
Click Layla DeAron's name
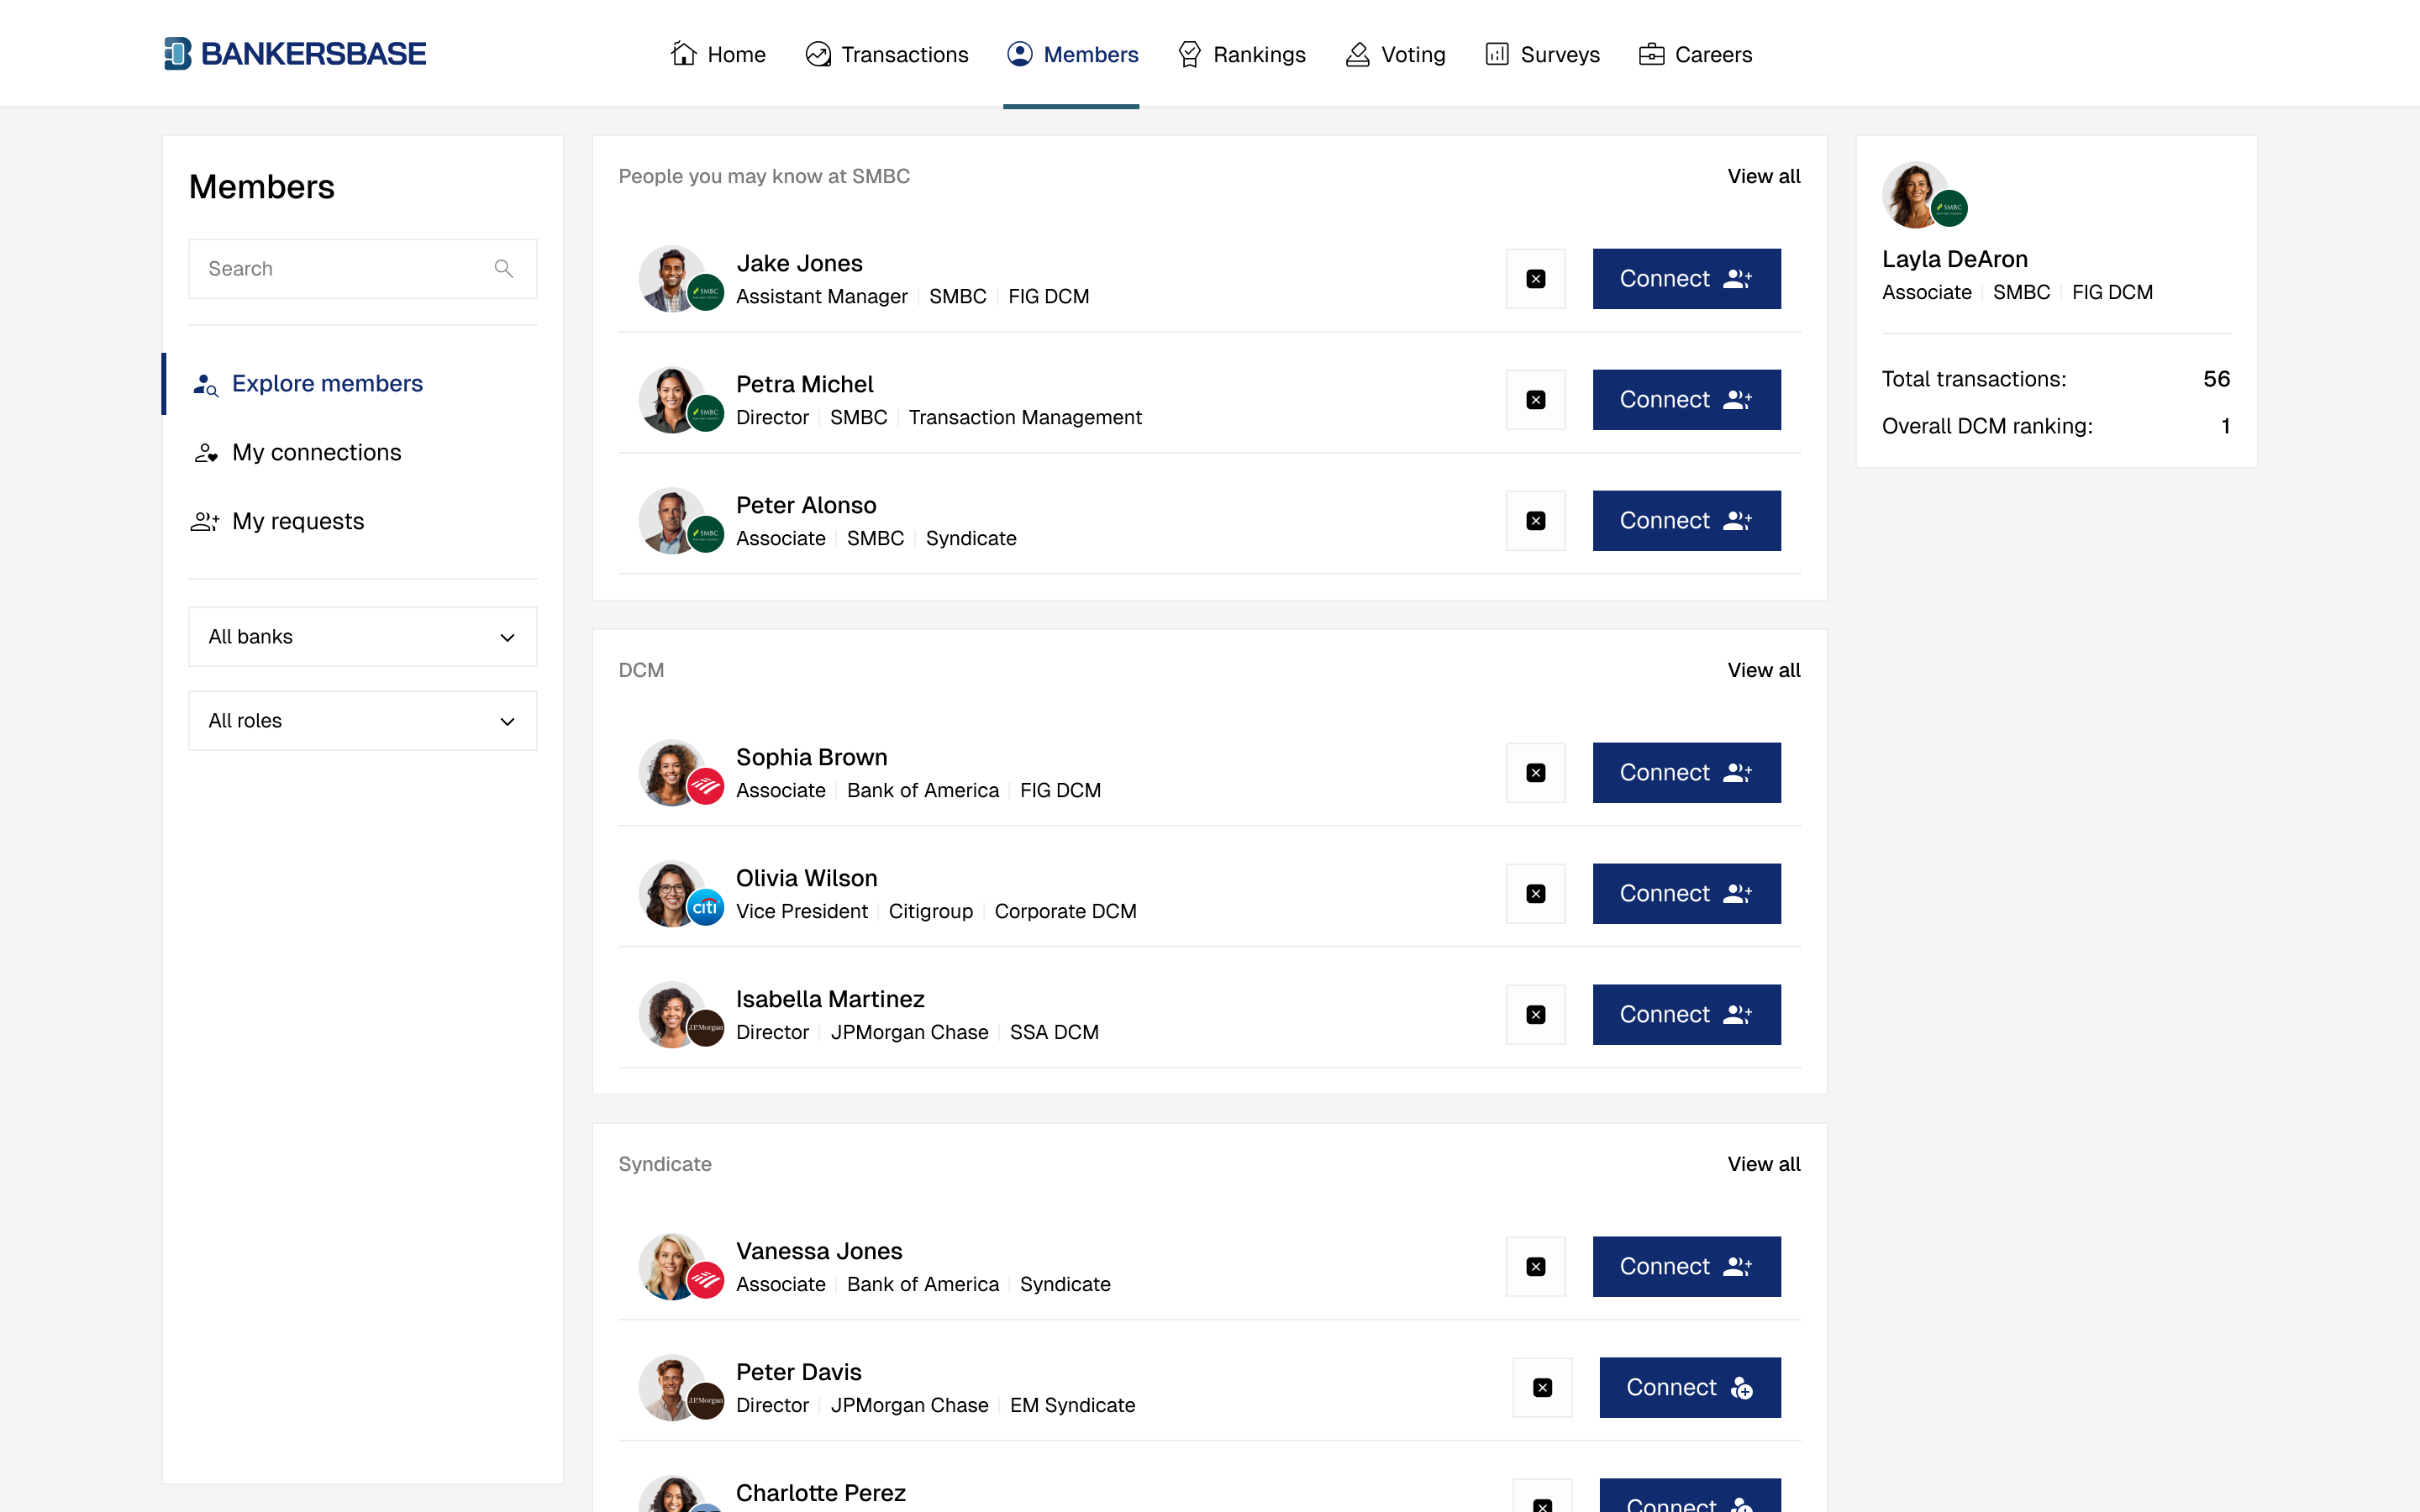1954,260
